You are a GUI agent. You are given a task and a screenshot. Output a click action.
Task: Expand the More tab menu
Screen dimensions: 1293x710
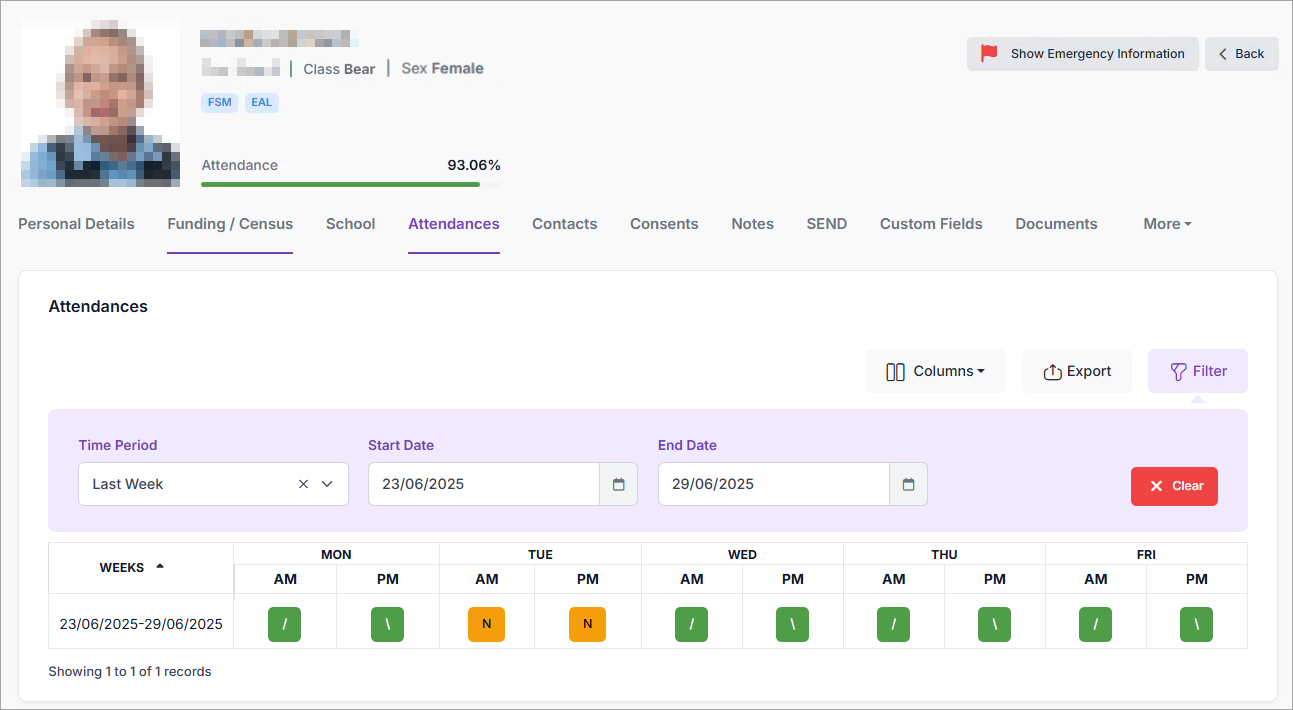click(x=1166, y=224)
